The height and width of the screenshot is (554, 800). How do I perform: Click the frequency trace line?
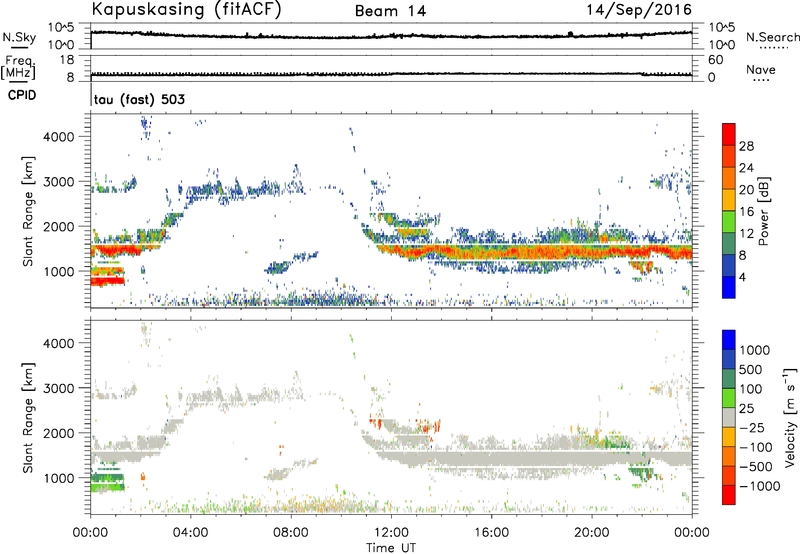(391, 74)
